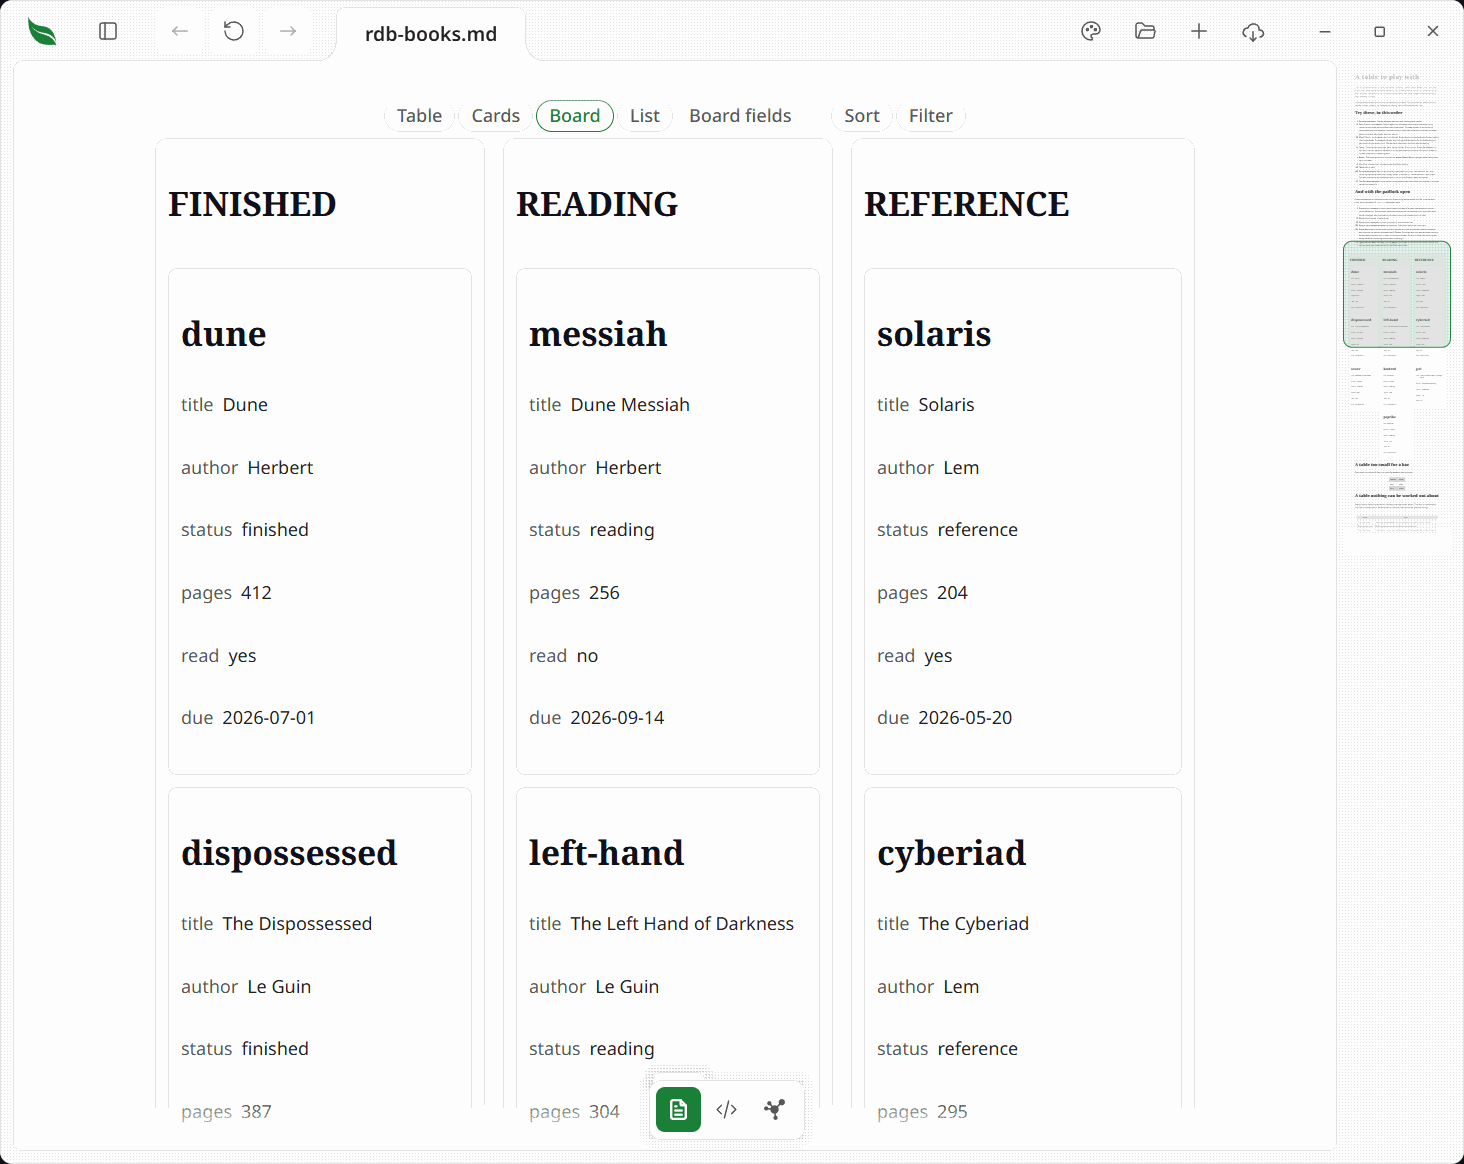Click author Herbert on the dune card

[x=280, y=468]
